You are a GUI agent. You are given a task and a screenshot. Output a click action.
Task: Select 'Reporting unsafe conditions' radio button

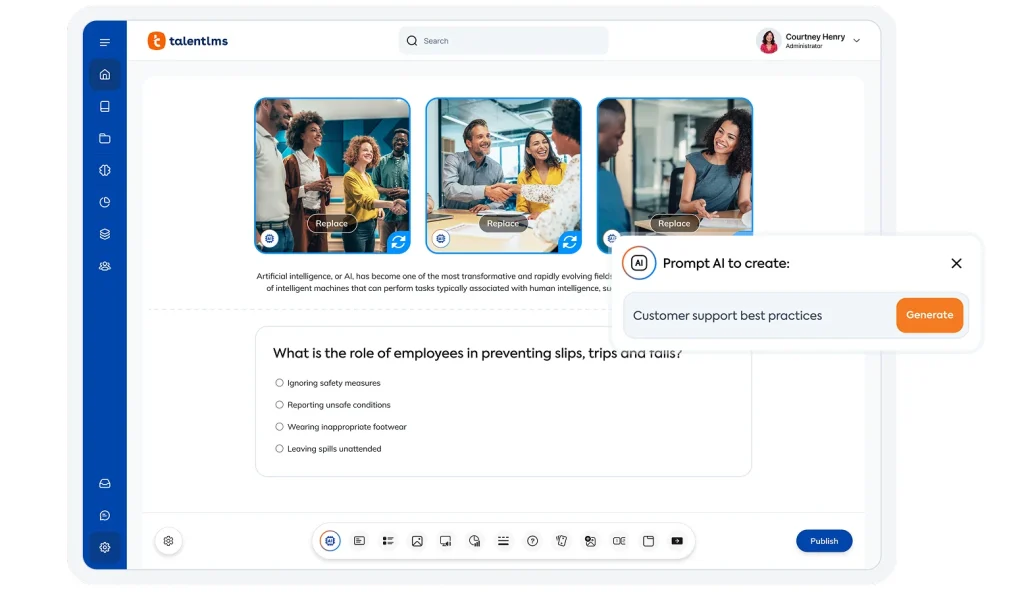[x=280, y=405]
